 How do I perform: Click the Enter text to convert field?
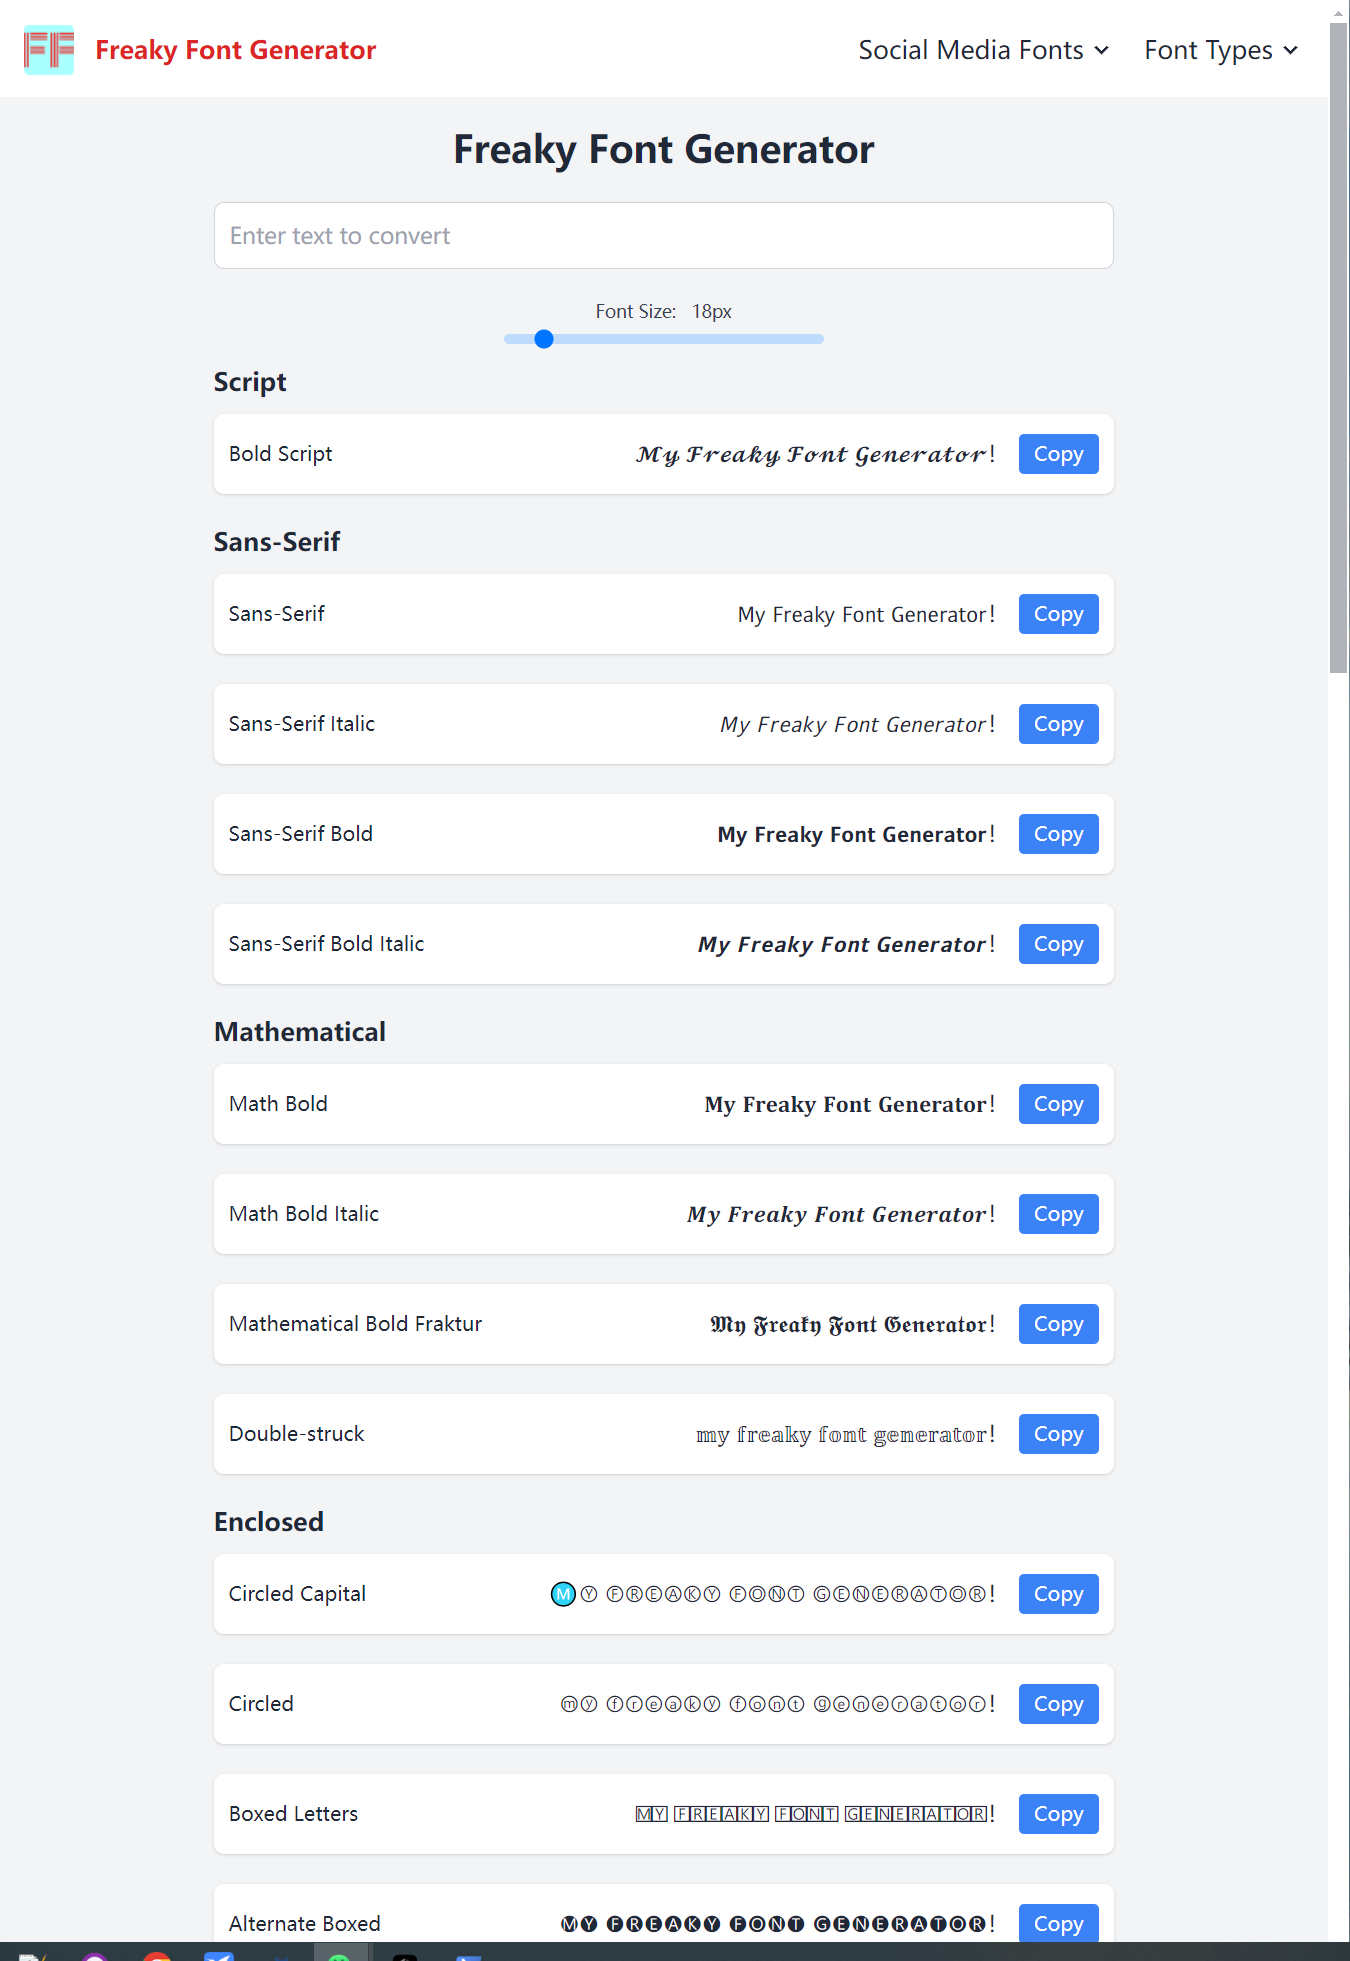663,235
